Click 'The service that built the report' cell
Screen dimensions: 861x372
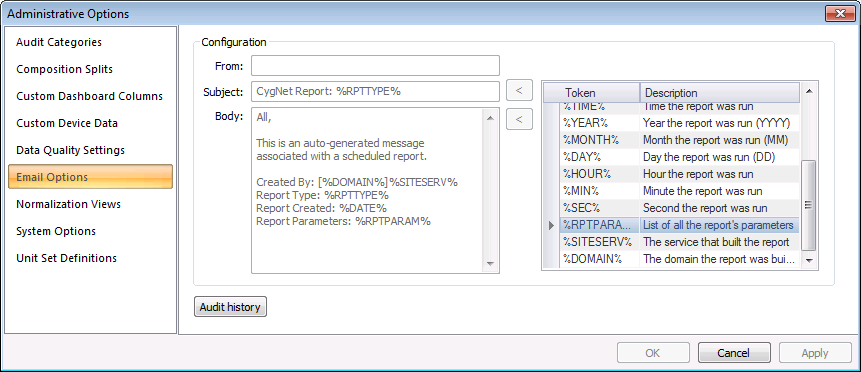coord(720,242)
